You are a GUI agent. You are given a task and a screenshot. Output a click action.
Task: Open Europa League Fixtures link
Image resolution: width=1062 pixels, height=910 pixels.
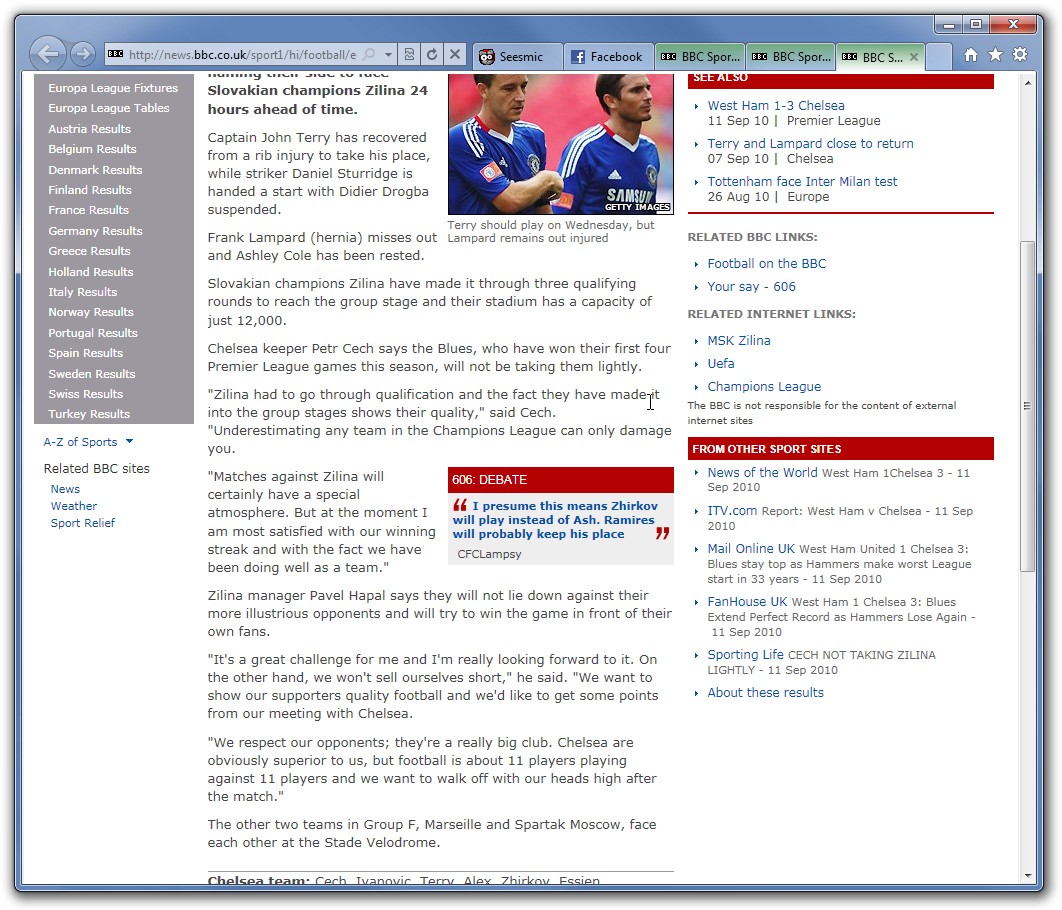pos(113,88)
